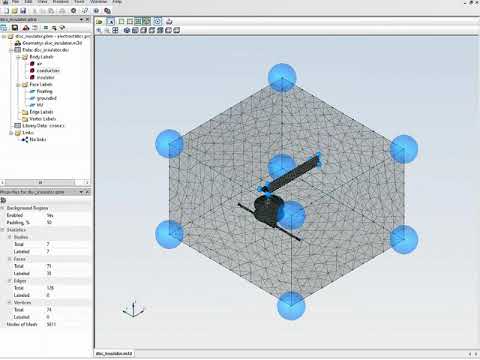Select the Edge Labels folder
Viewport: 480px width, 360px height.
[41, 112]
